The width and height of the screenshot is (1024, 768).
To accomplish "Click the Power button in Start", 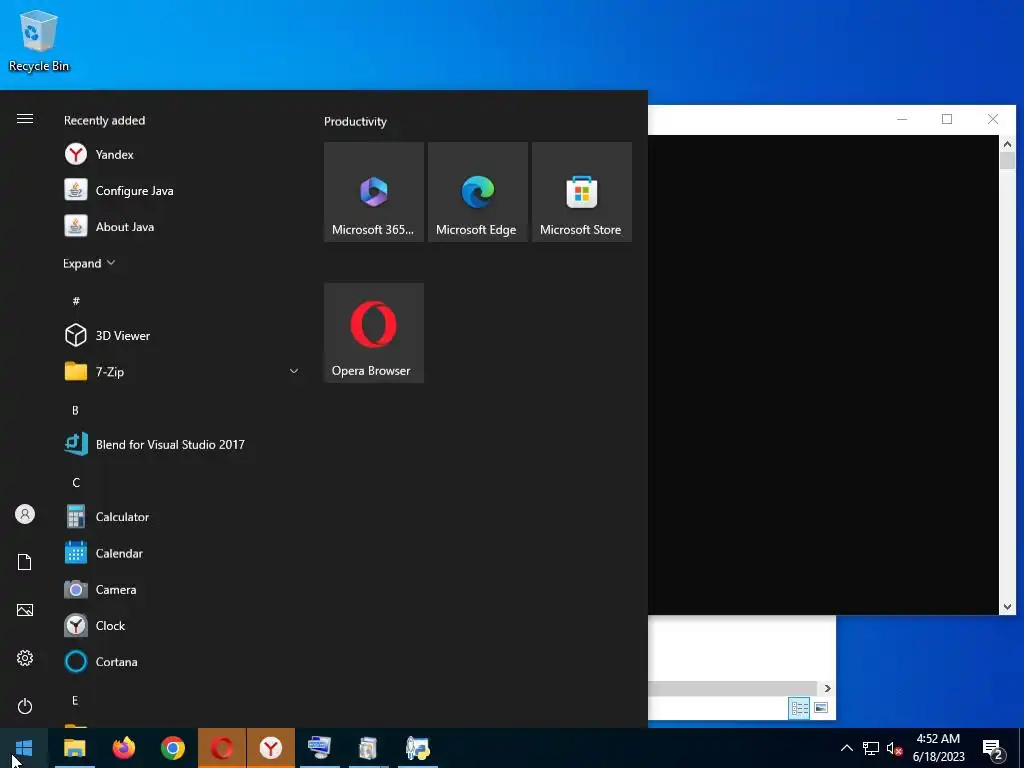I will coord(25,706).
